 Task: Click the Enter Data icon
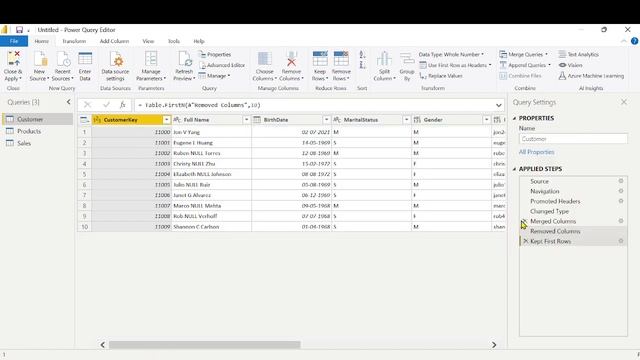tap(85, 59)
